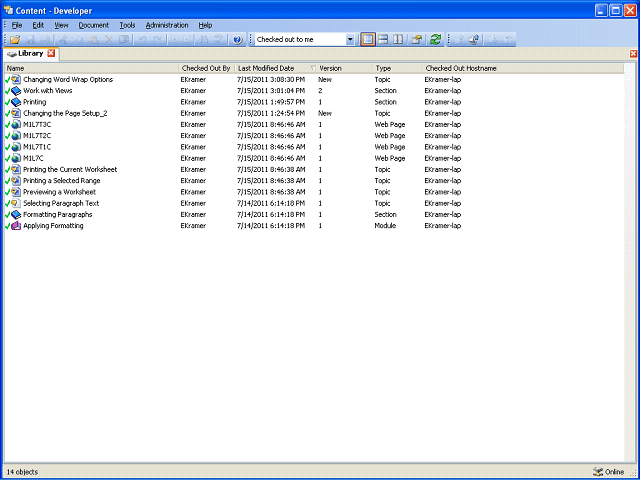Click the Online status indicator icon
This screenshot has height=480, width=640.
(x=598, y=472)
